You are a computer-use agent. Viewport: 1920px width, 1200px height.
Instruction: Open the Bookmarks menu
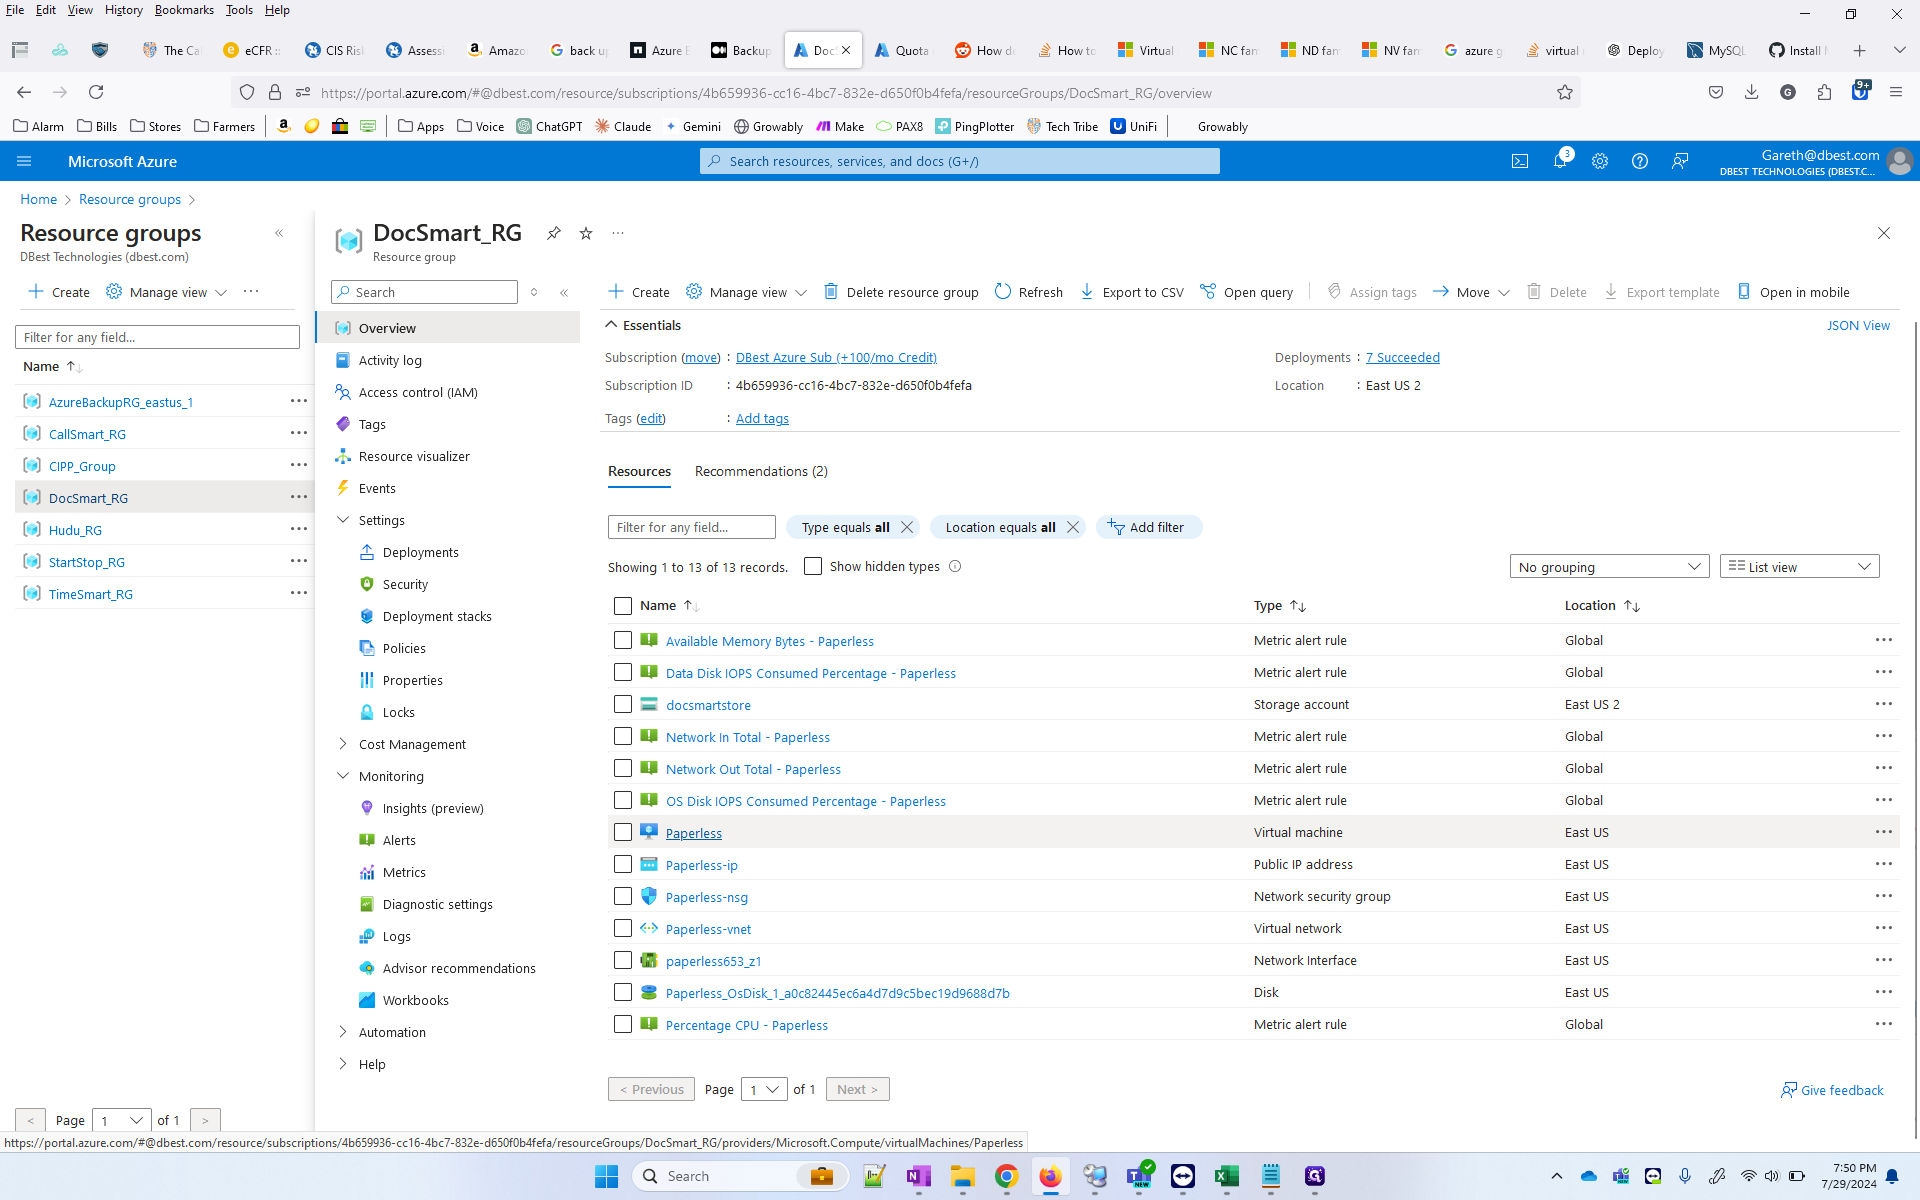184,10
